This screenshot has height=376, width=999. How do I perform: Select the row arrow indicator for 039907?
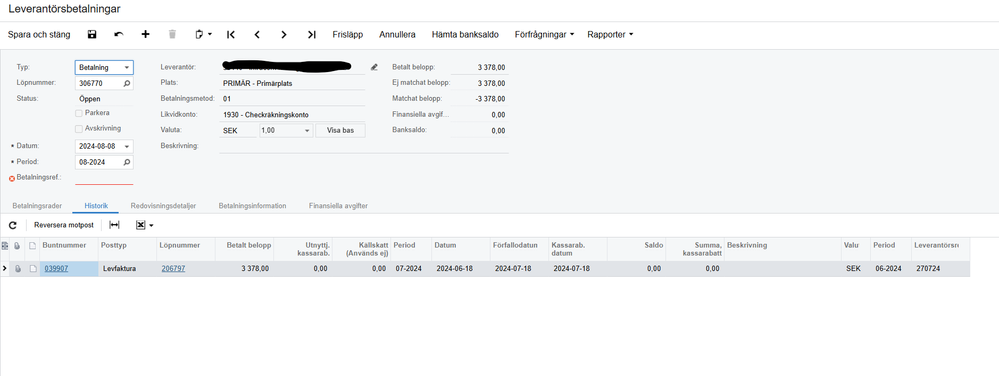(5, 269)
